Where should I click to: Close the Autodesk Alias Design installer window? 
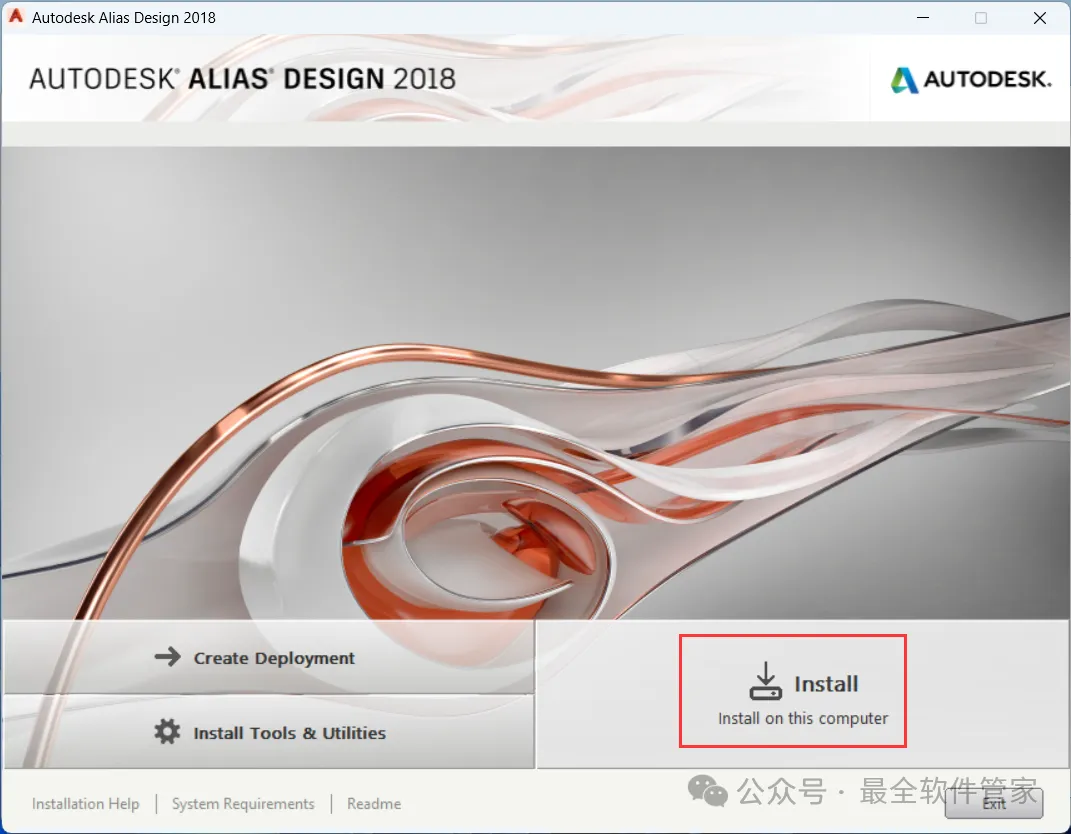[x=1040, y=18]
